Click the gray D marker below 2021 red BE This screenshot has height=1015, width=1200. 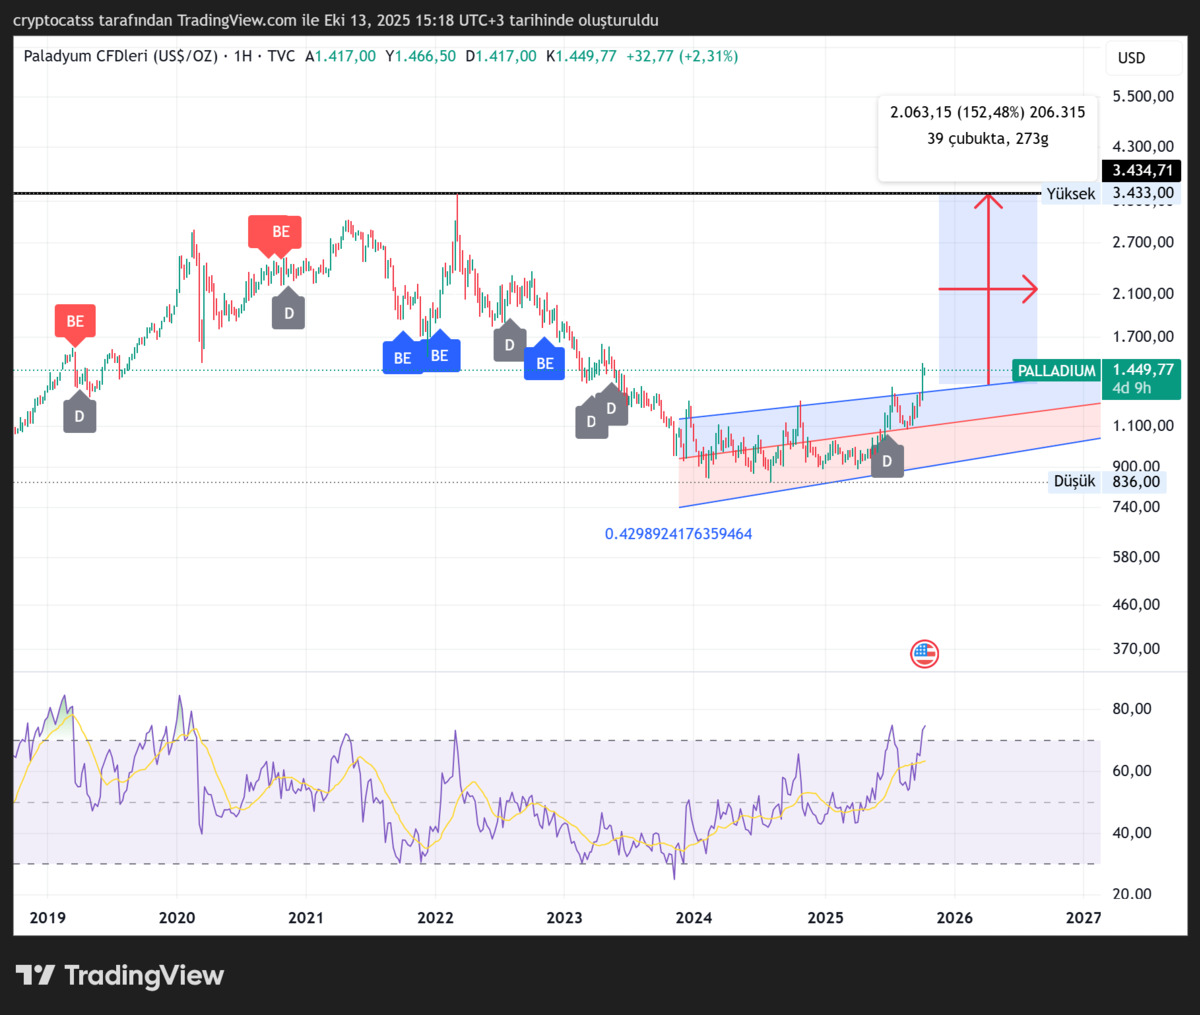coord(289,310)
